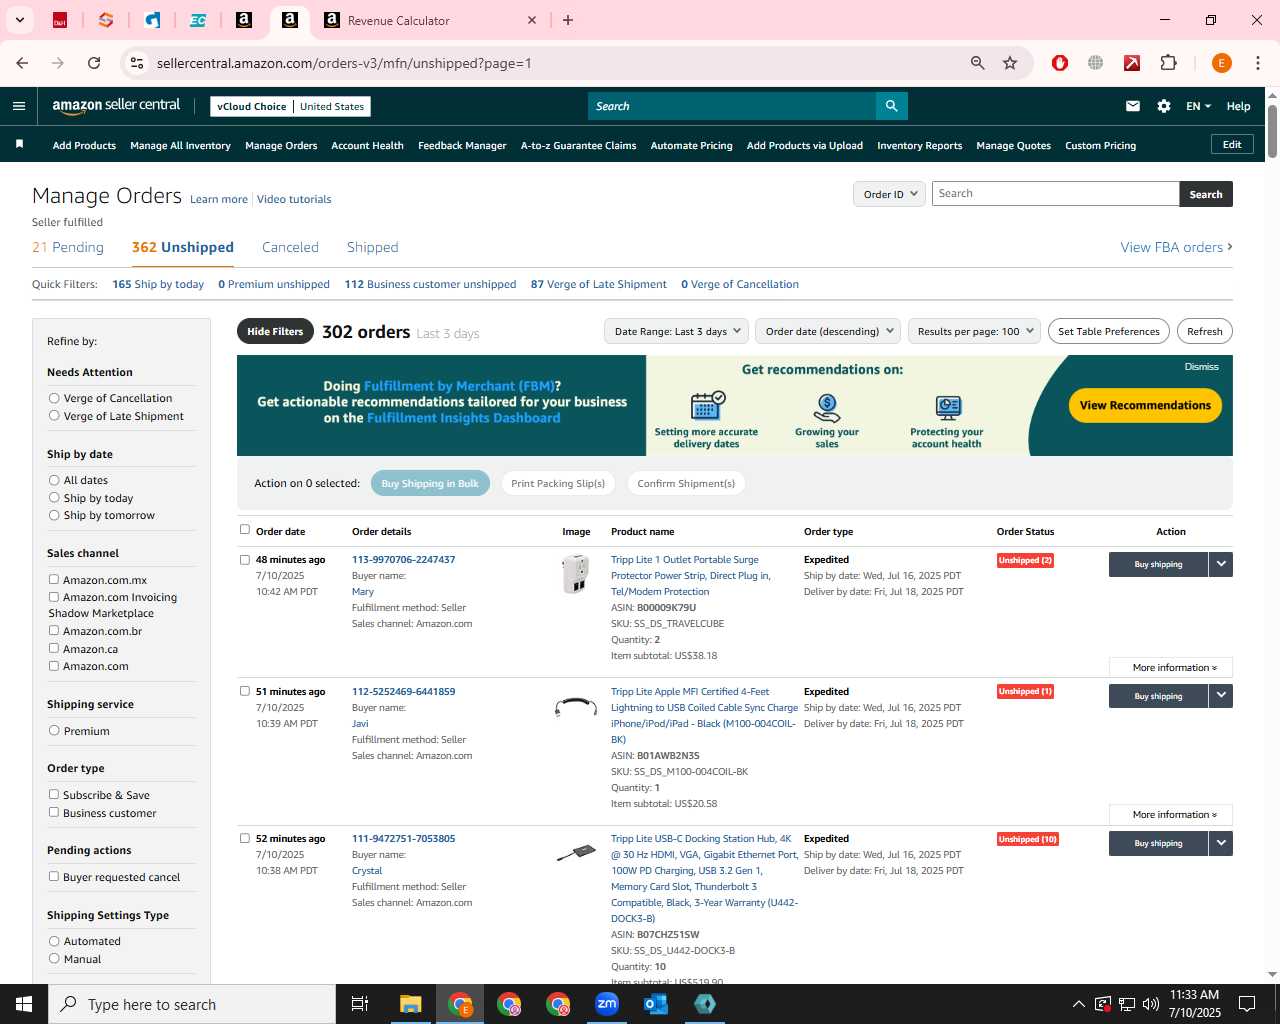Open a new browser tab with plus
1280x1024 pixels.
click(568, 20)
